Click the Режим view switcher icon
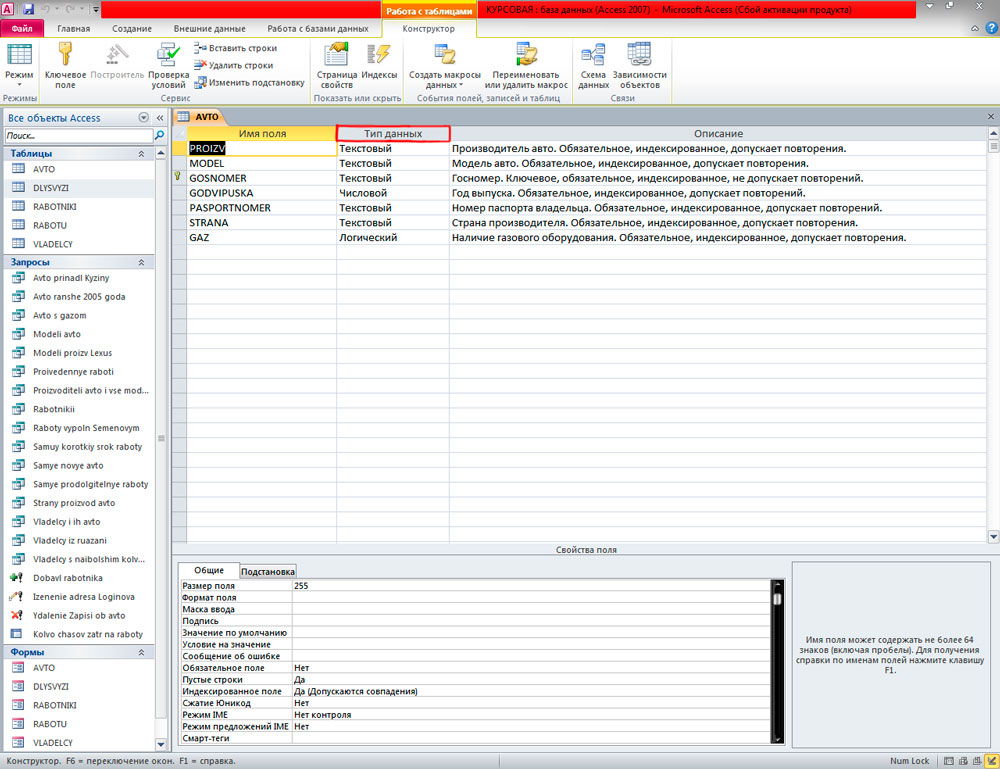This screenshot has height=769, width=1000. pyautogui.click(x=19, y=55)
